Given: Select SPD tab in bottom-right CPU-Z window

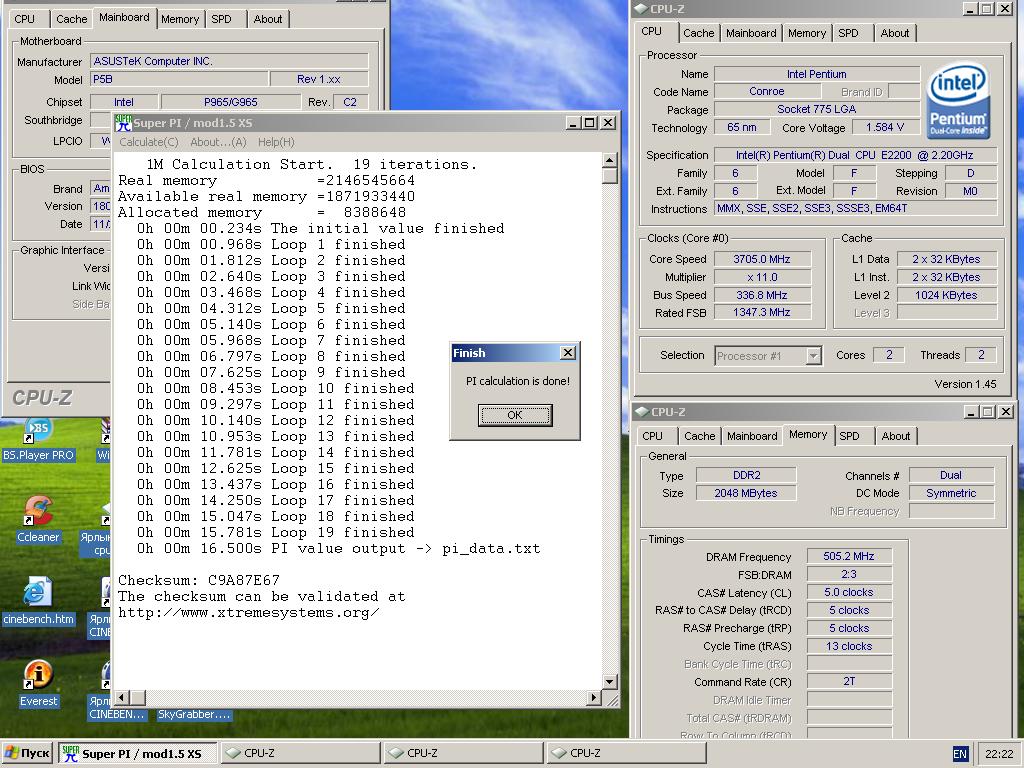Looking at the screenshot, I should click(x=849, y=436).
